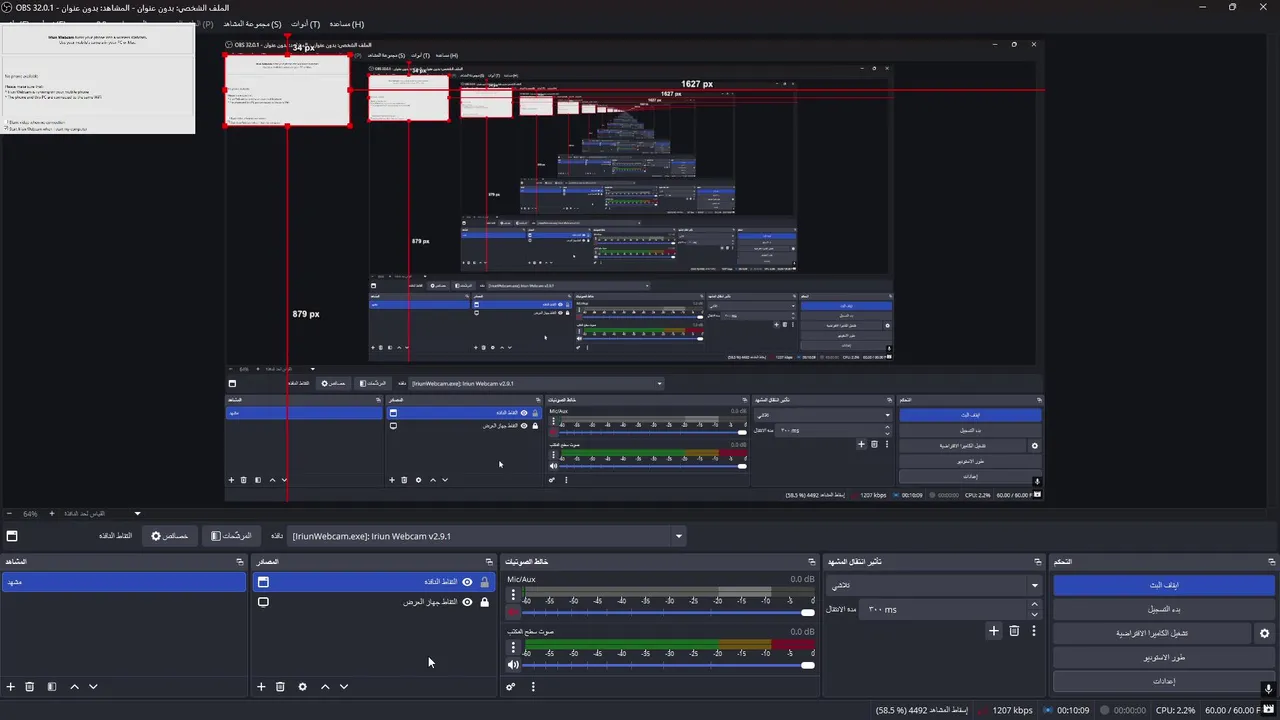Screen dimensions: 1280x720
Task: Adjust the desktop audio volume slider
Action: [x=668, y=665]
